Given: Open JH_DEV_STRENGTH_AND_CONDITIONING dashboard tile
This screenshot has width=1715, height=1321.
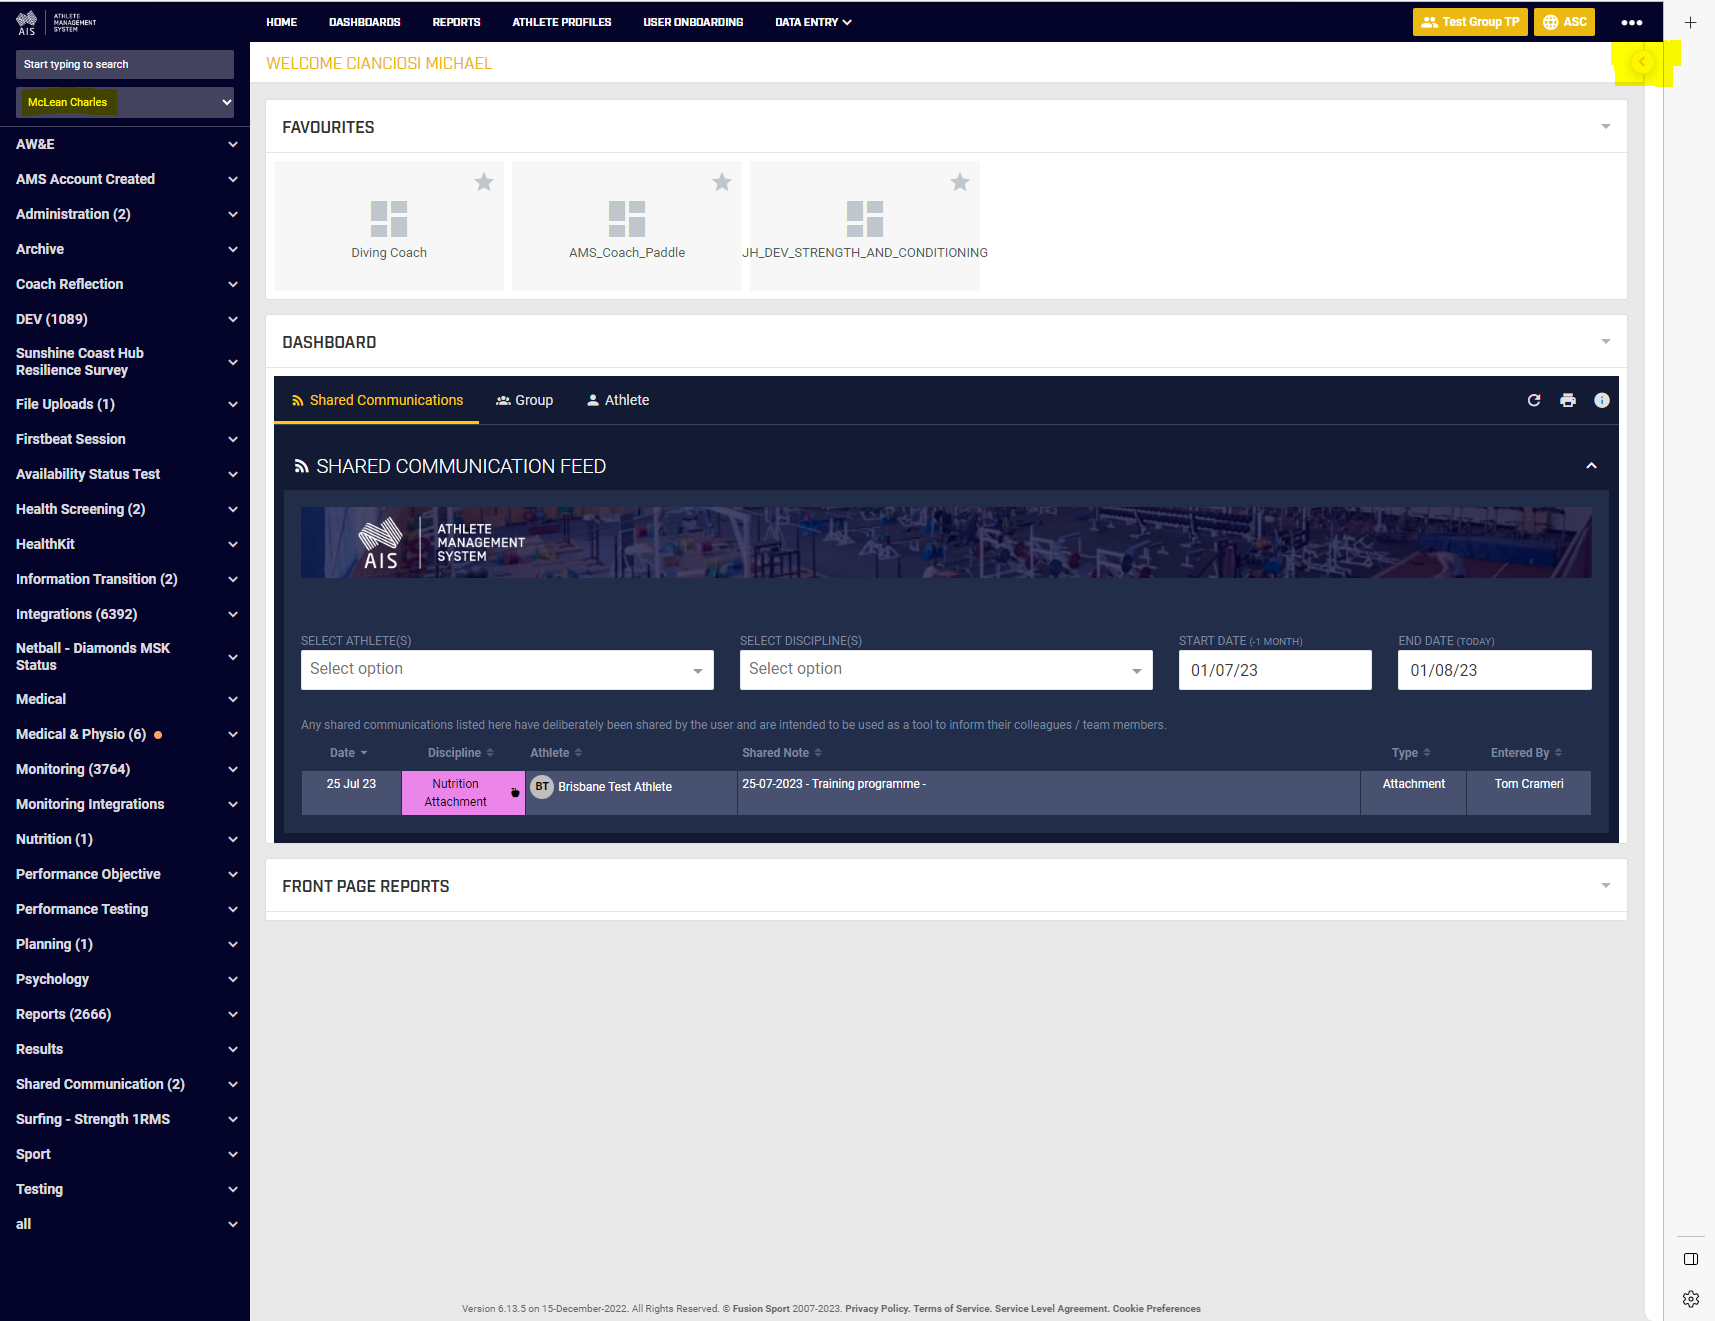Looking at the screenshot, I should [x=865, y=227].
